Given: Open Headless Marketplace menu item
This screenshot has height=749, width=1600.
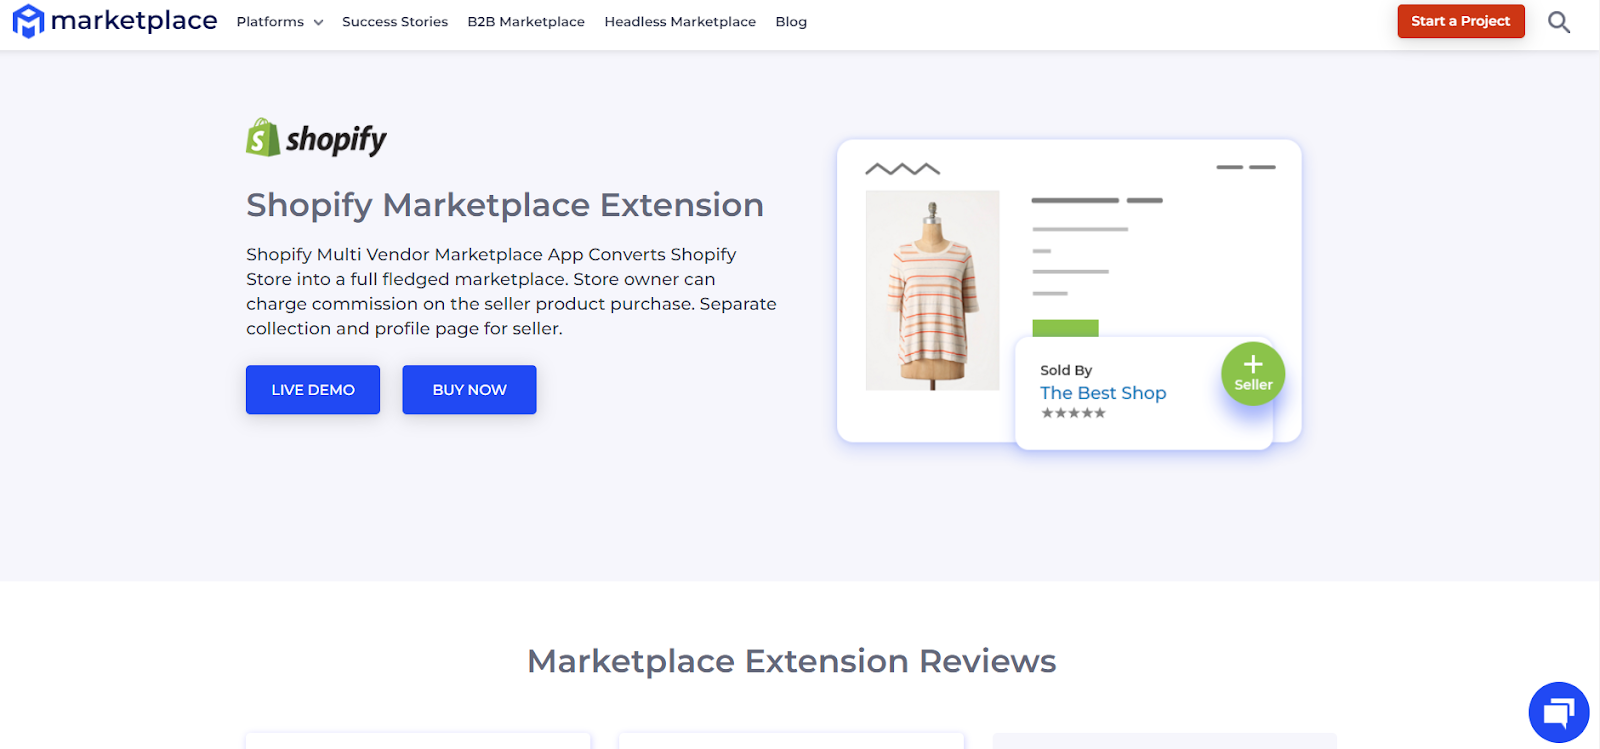Looking at the screenshot, I should 680,22.
